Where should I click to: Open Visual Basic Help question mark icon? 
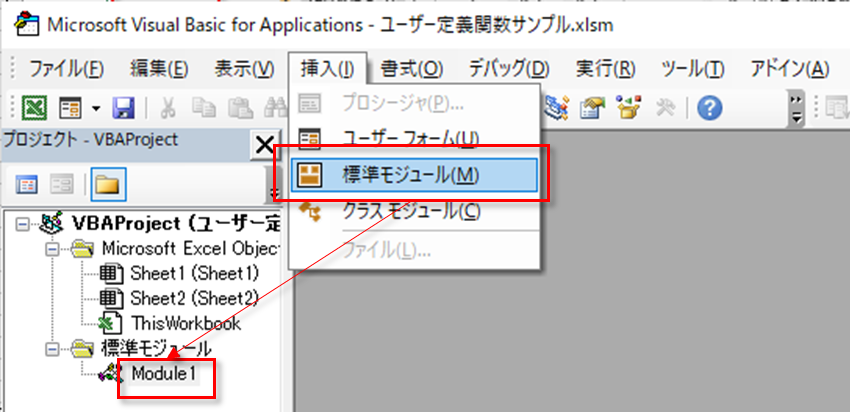tap(710, 108)
